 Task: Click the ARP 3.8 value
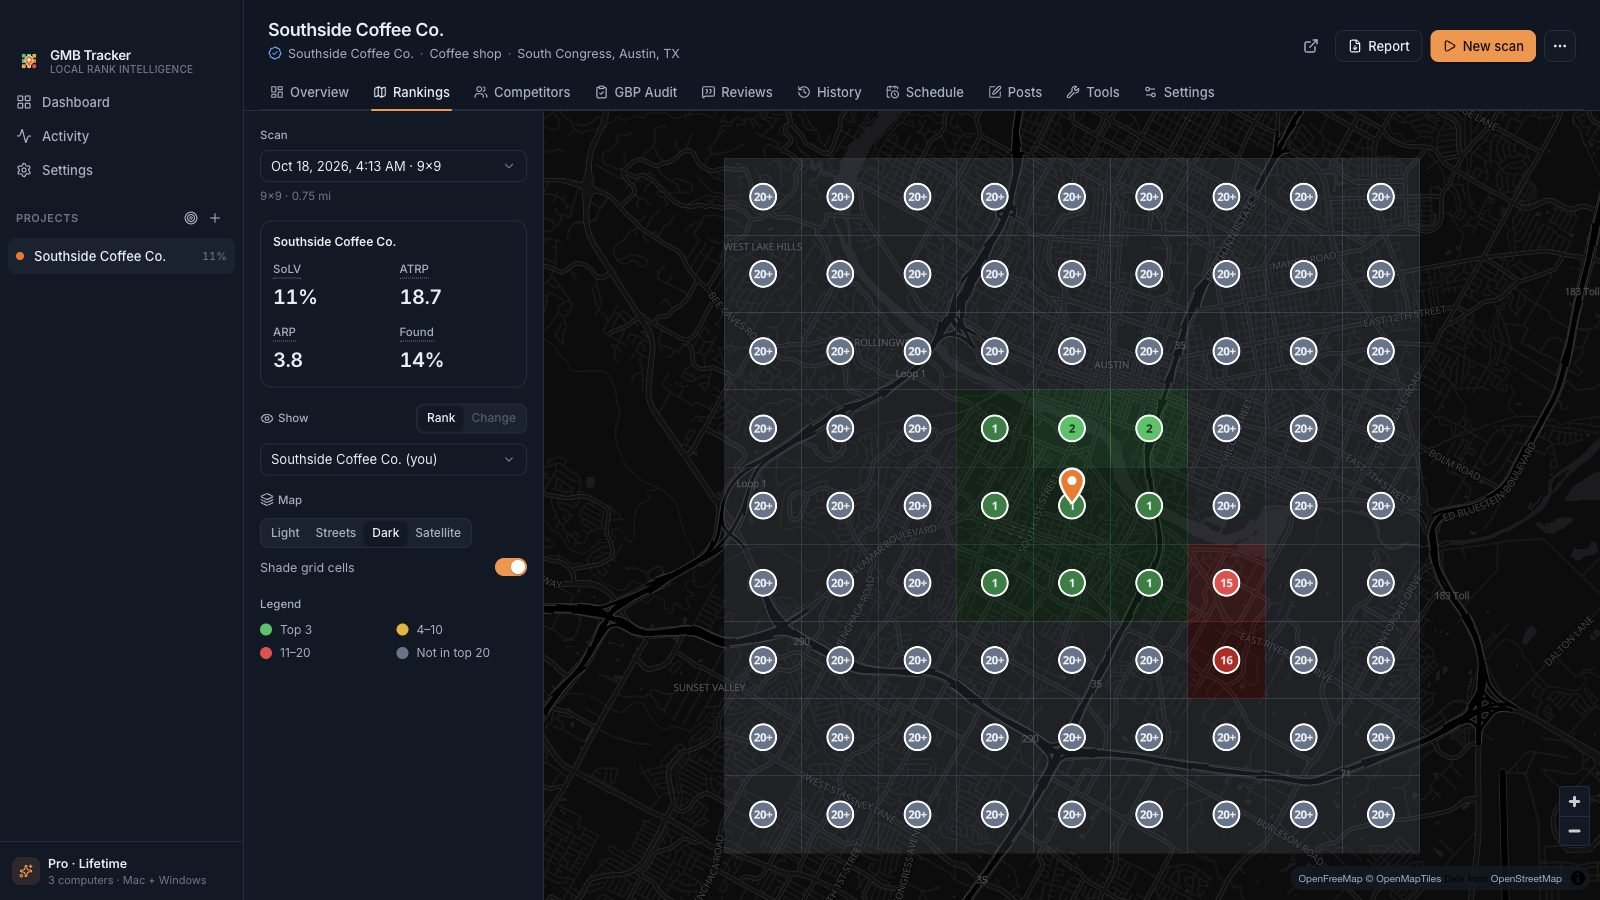pyautogui.click(x=288, y=360)
